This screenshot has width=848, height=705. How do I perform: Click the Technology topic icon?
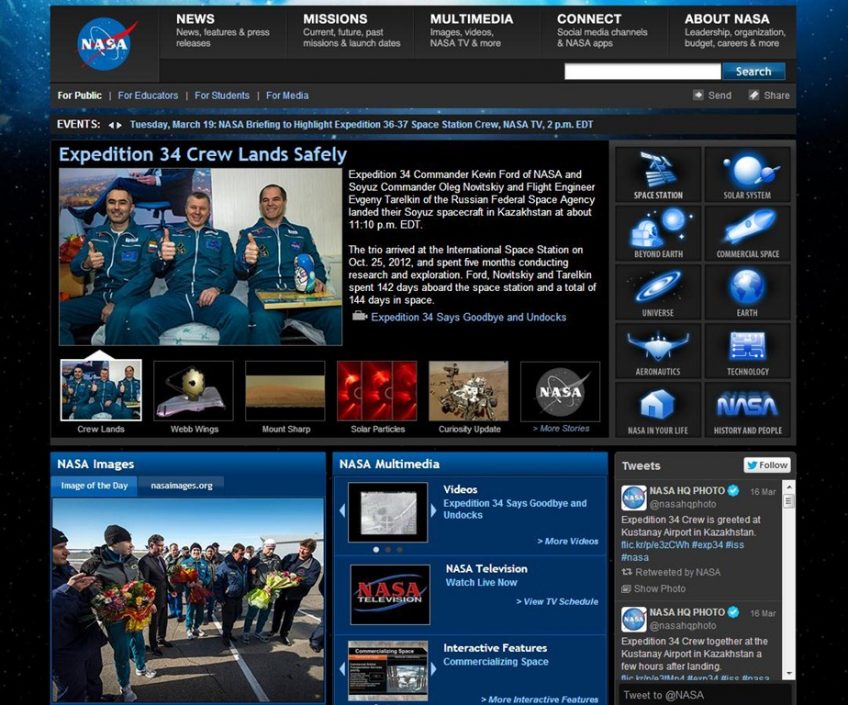pos(746,350)
